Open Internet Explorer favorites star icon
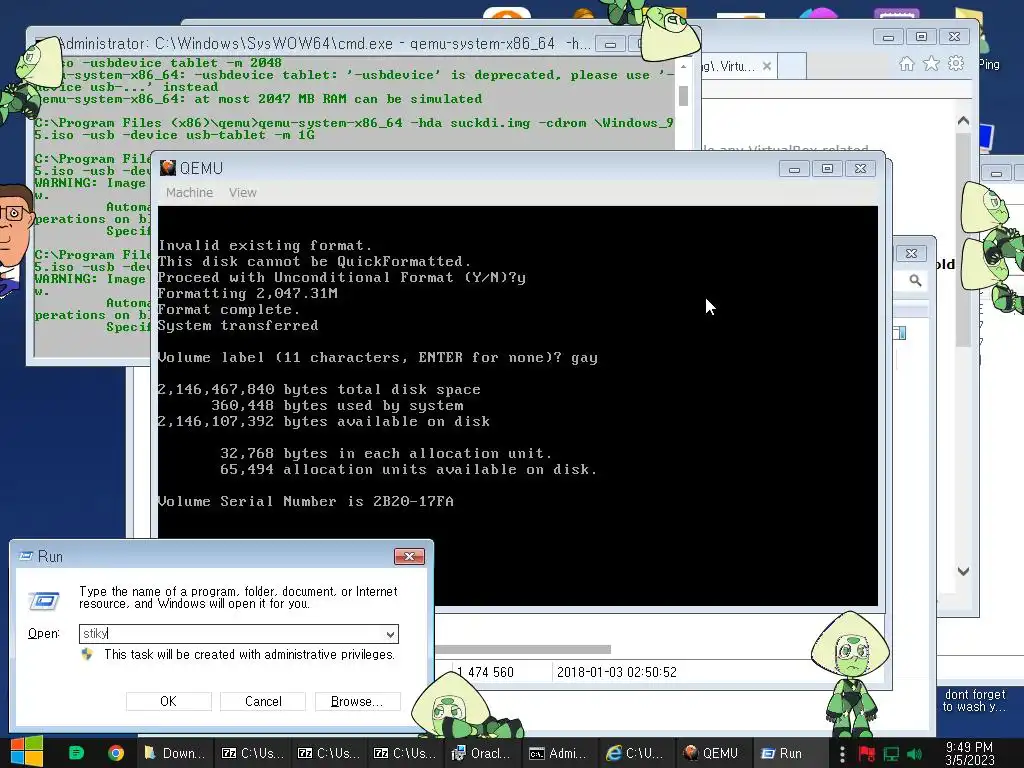1024x768 pixels. tap(931, 63)
